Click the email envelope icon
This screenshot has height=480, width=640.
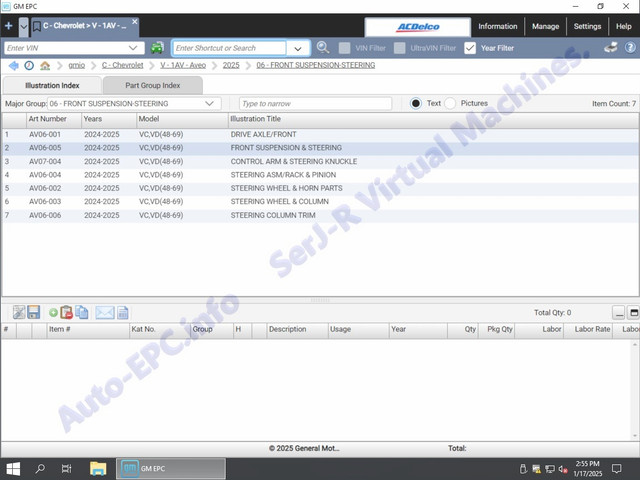click(105, 313)
